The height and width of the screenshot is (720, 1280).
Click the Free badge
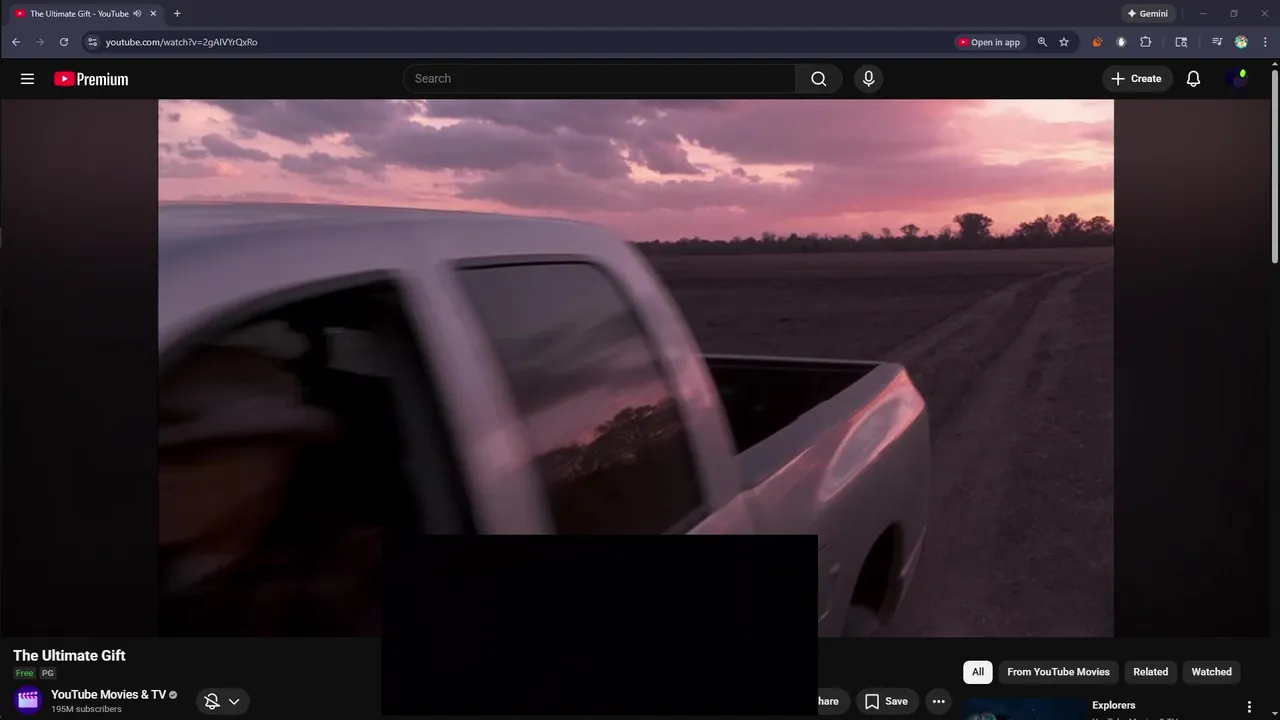[24, 673]
